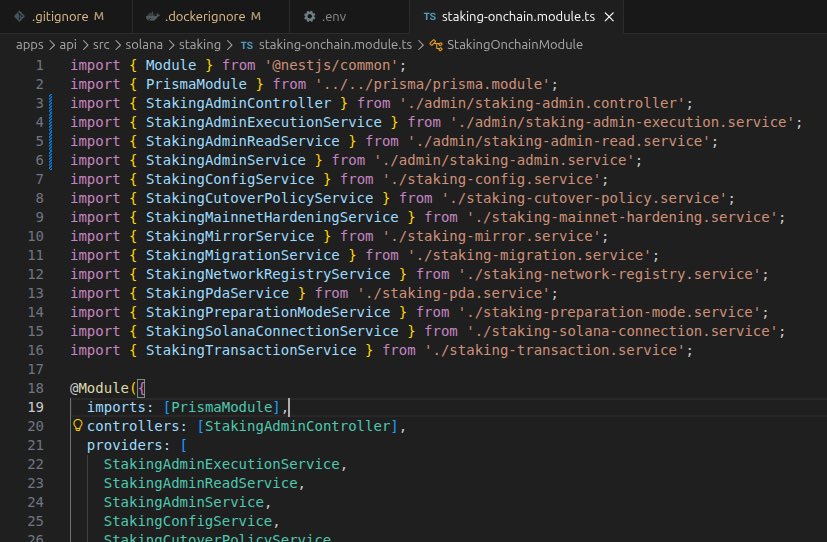827x542 pixels.
Task: Open the 'staking' breadcrumb segment
Action: point(200,45)
